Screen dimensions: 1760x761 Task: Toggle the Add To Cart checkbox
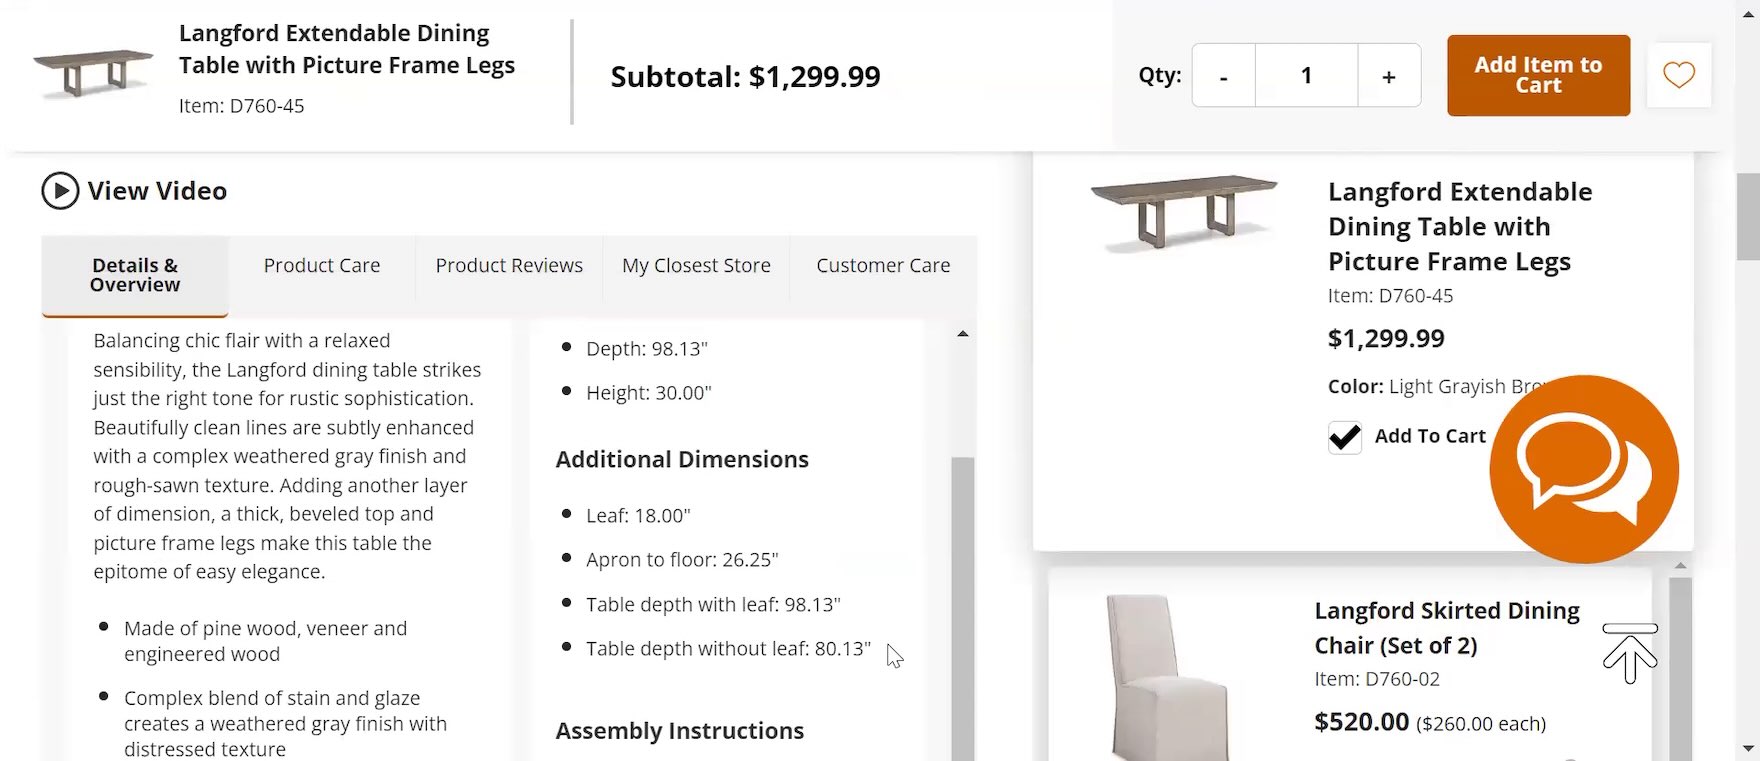point(1345,437)
